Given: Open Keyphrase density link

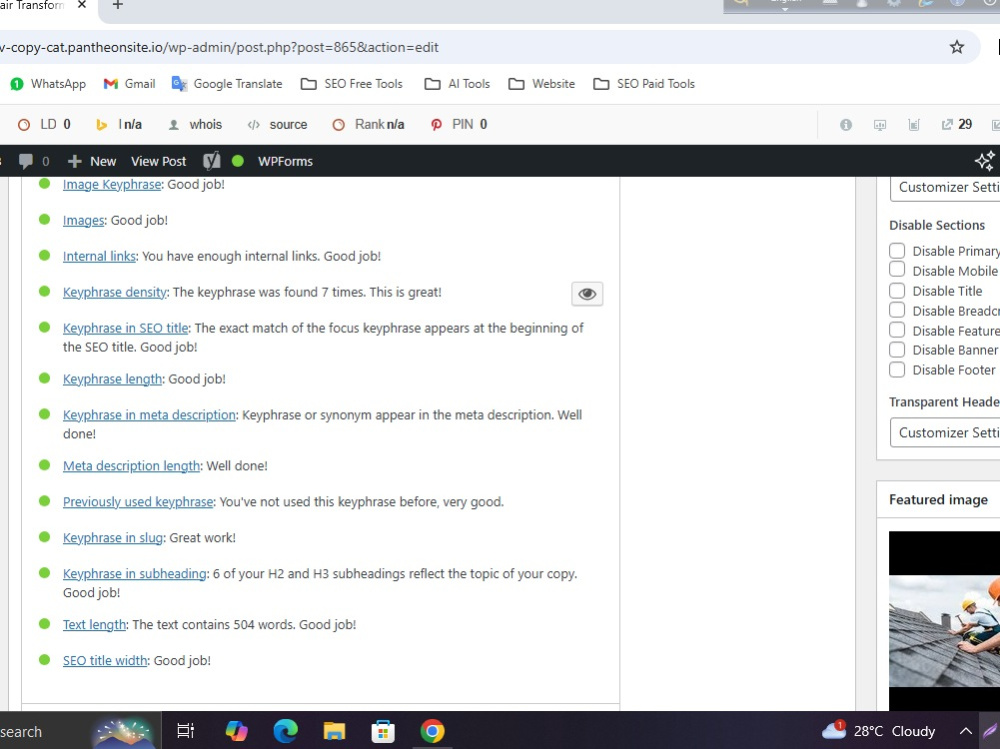Looking at the screenshot, I should (x=115, y=292).
